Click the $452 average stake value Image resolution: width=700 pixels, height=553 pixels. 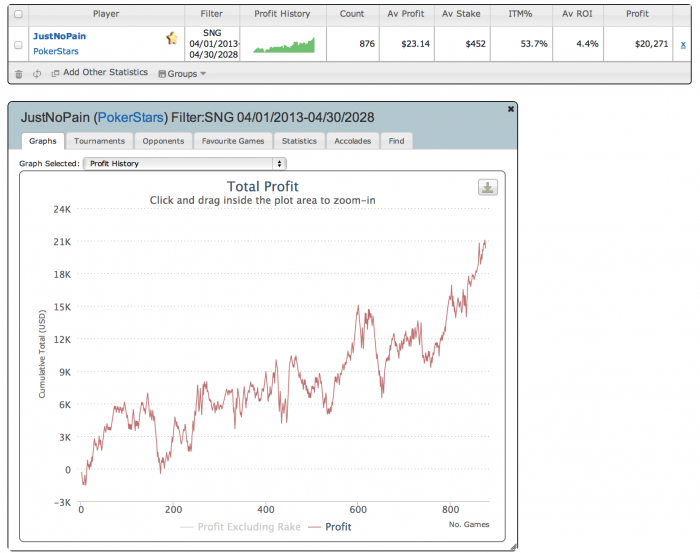[x=475, y=44]
